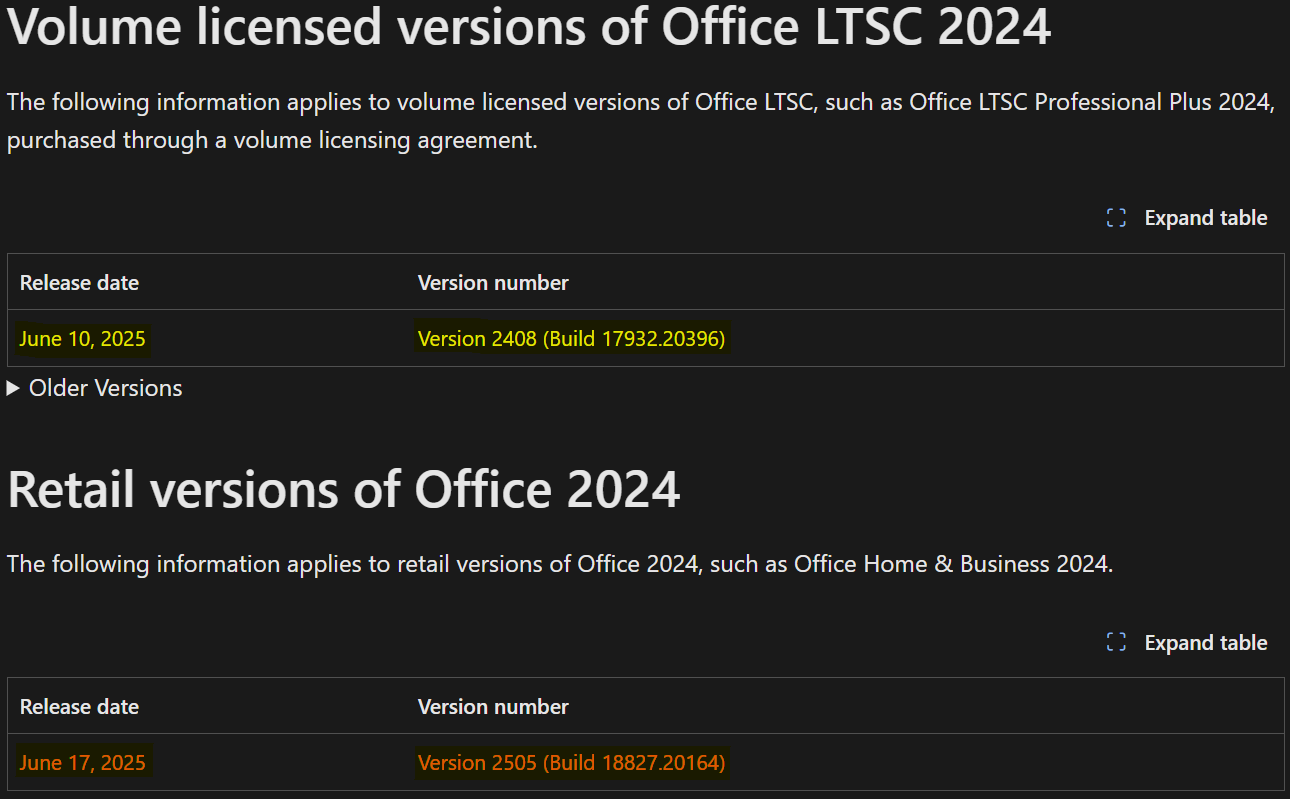Screen dimensions: 1290x799
Task: Click the 'Office Home & Business 2024' text
Action: point(951,564)
